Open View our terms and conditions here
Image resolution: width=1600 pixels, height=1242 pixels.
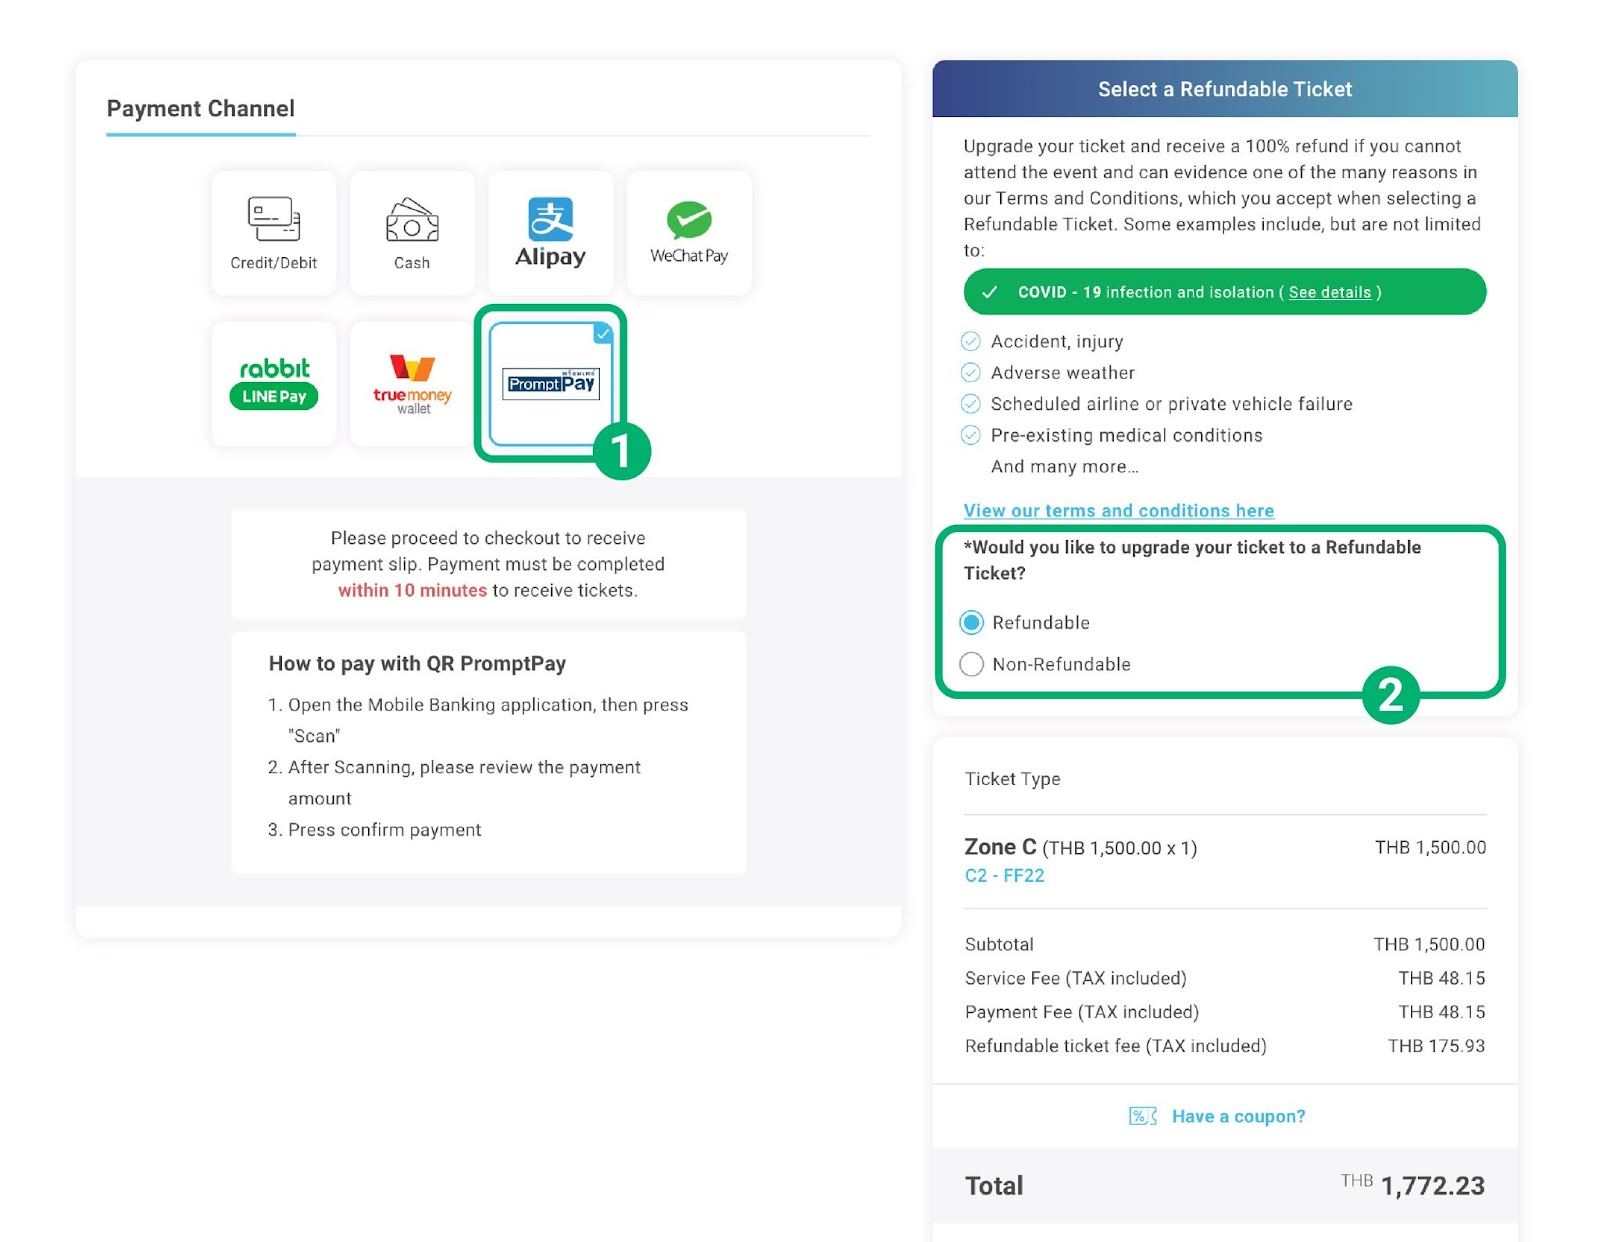(1118, 511)
